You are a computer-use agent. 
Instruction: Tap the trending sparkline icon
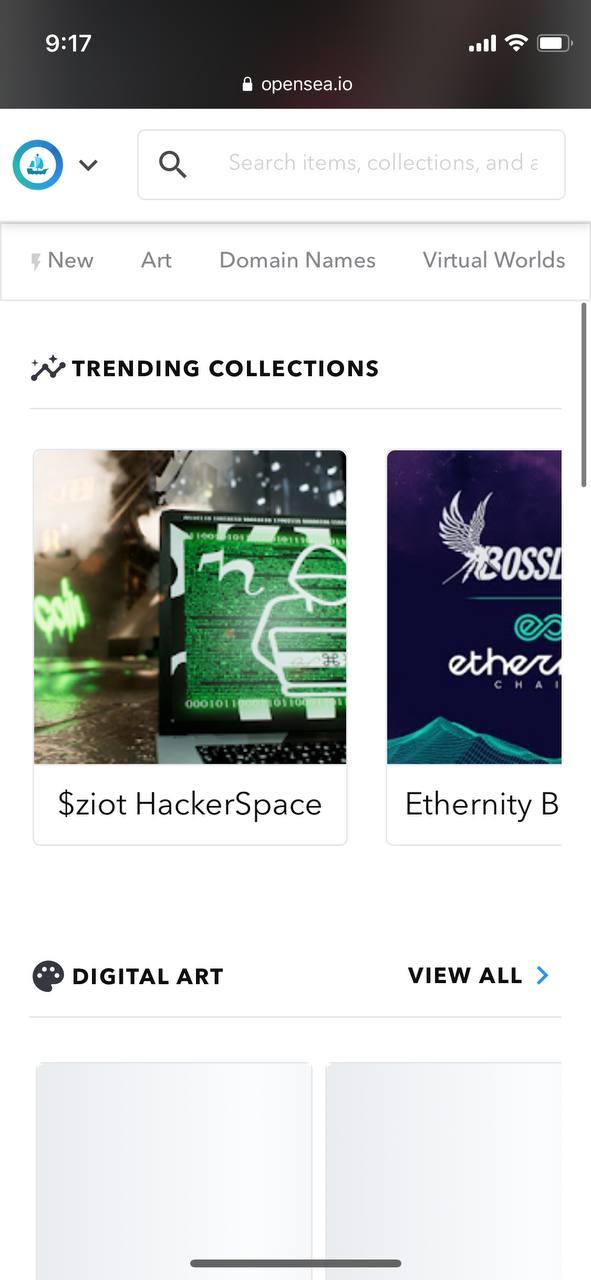(x=47, y=369)
